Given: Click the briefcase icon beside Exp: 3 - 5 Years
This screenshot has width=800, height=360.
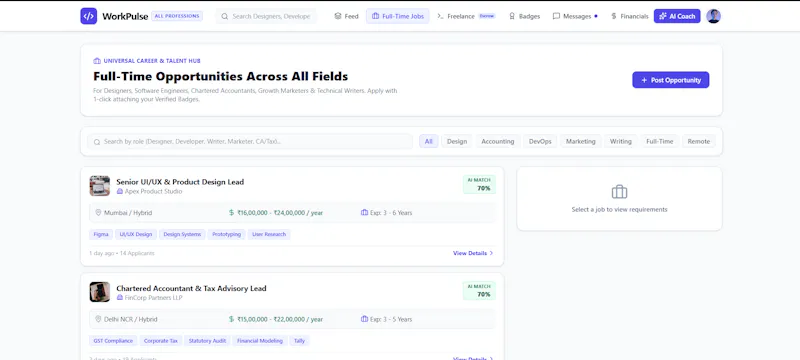Looking at the screenshot, I should pos(364,319).
